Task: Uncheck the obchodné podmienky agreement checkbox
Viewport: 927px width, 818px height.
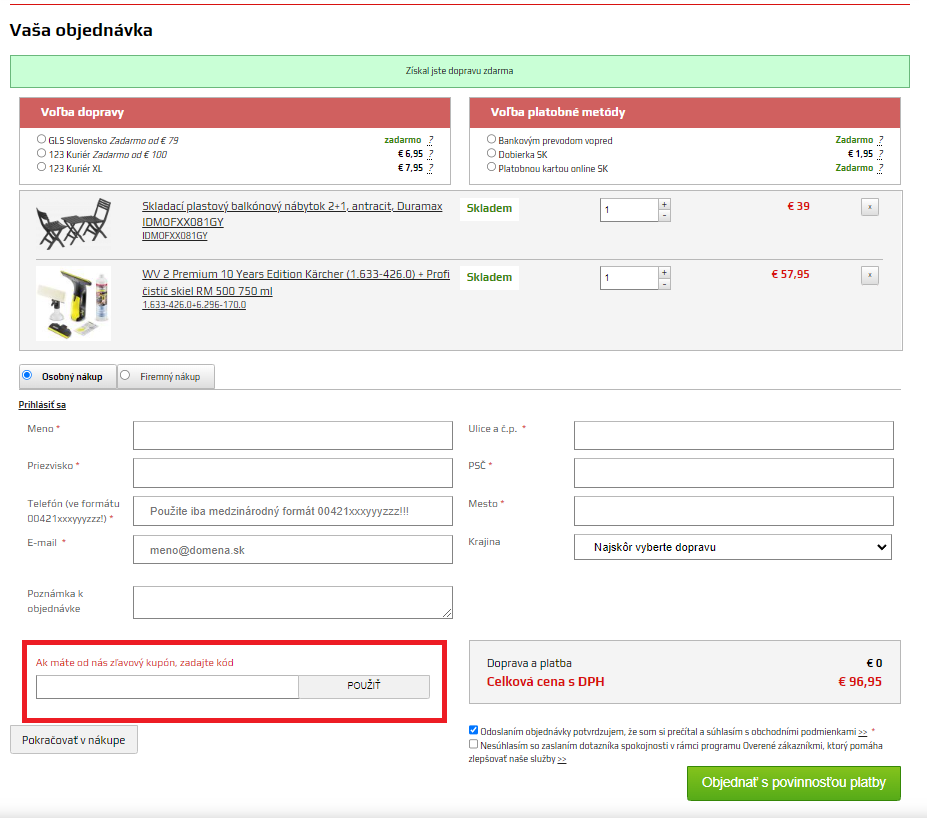Action: (474, 730)
